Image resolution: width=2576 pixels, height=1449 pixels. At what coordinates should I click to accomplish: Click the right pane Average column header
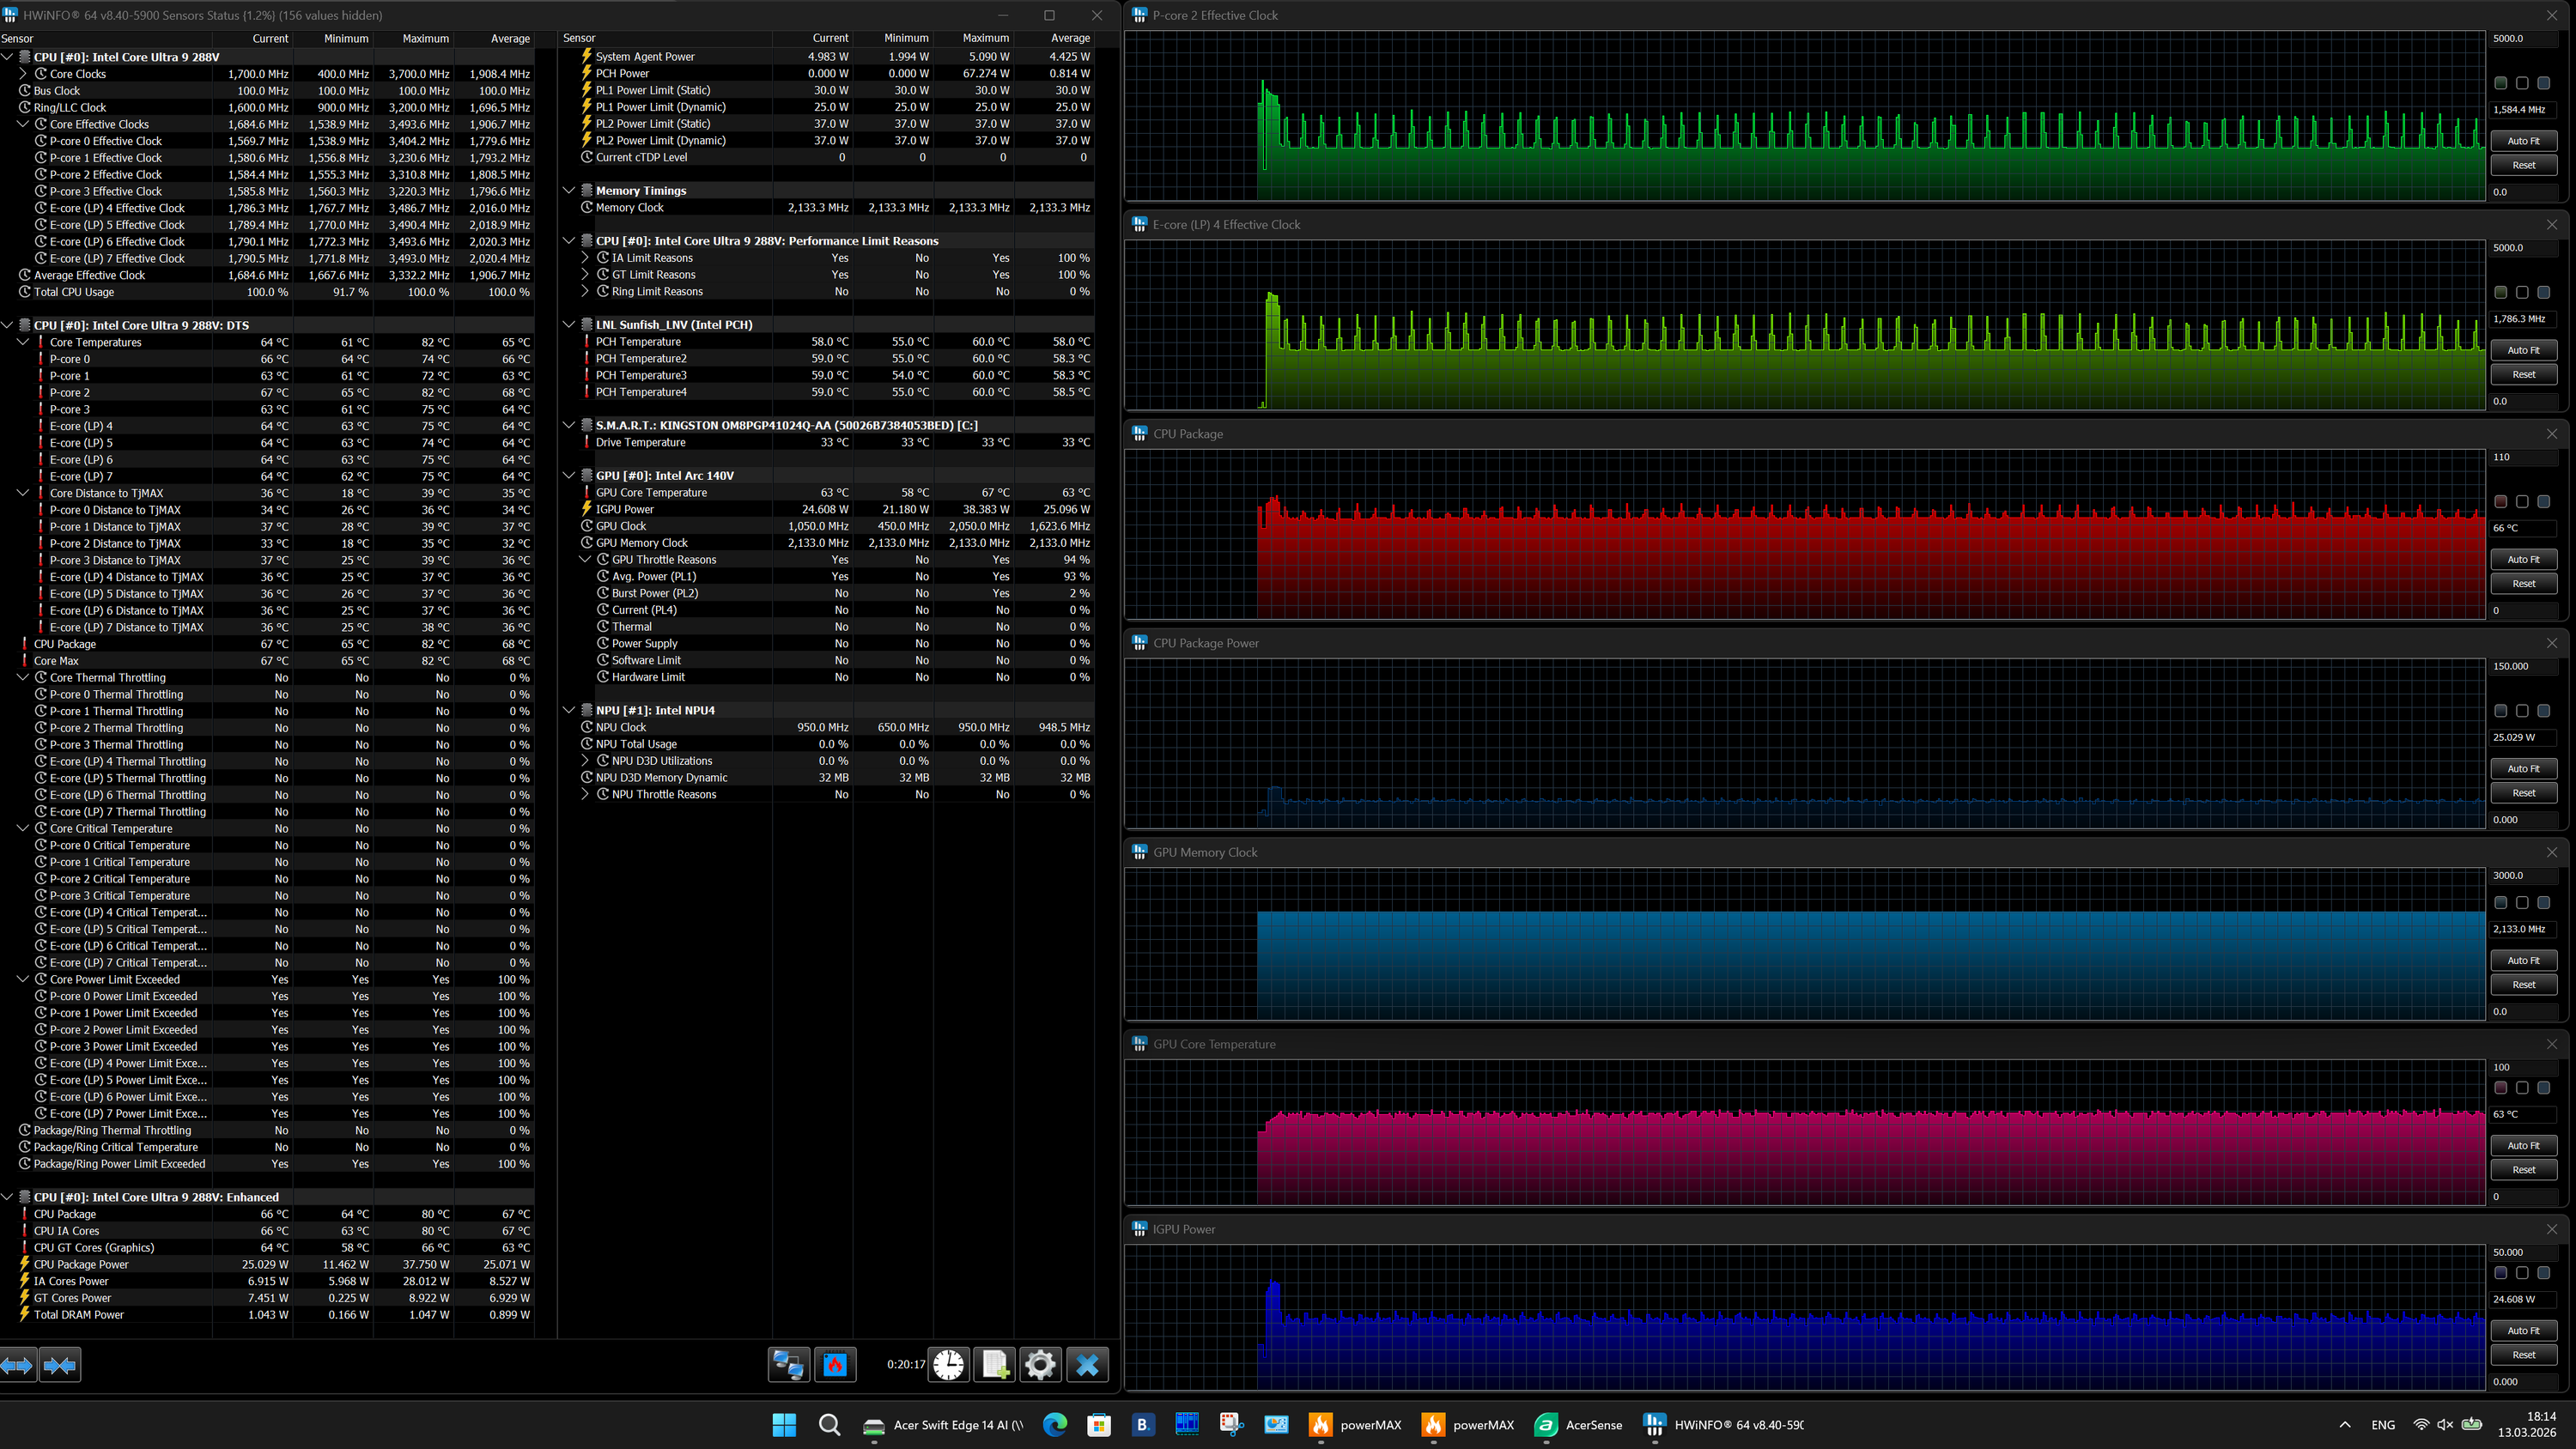coord(1055,38)
